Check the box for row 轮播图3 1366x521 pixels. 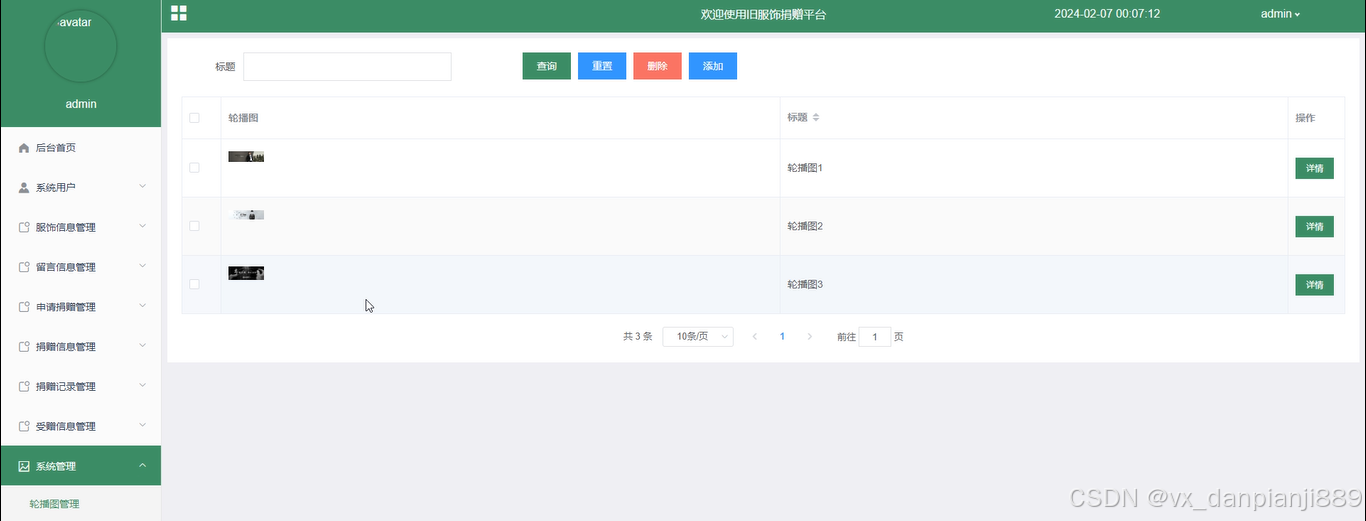pyautogui.click(x=195, y=284)
